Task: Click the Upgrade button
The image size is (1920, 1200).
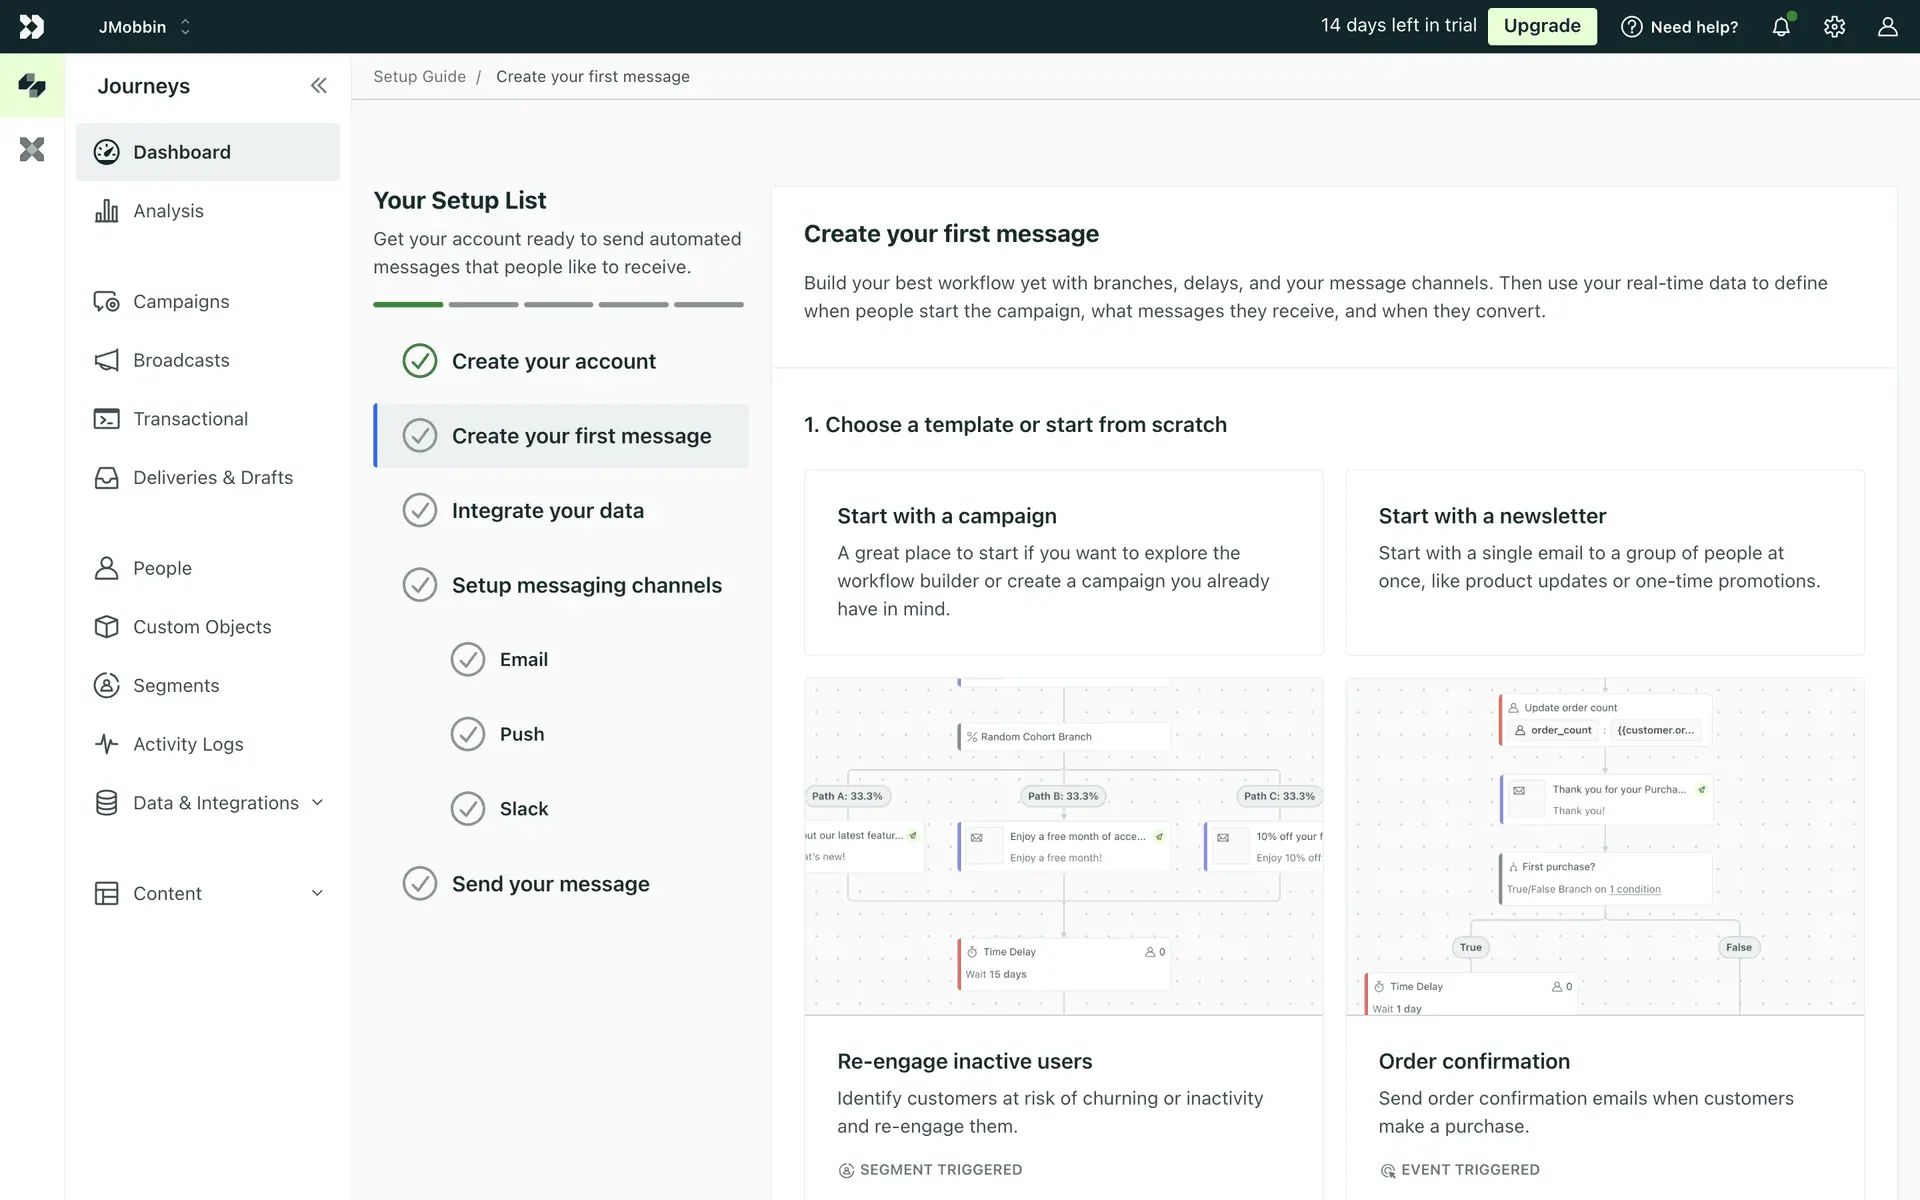Action: pos(1541,26)
